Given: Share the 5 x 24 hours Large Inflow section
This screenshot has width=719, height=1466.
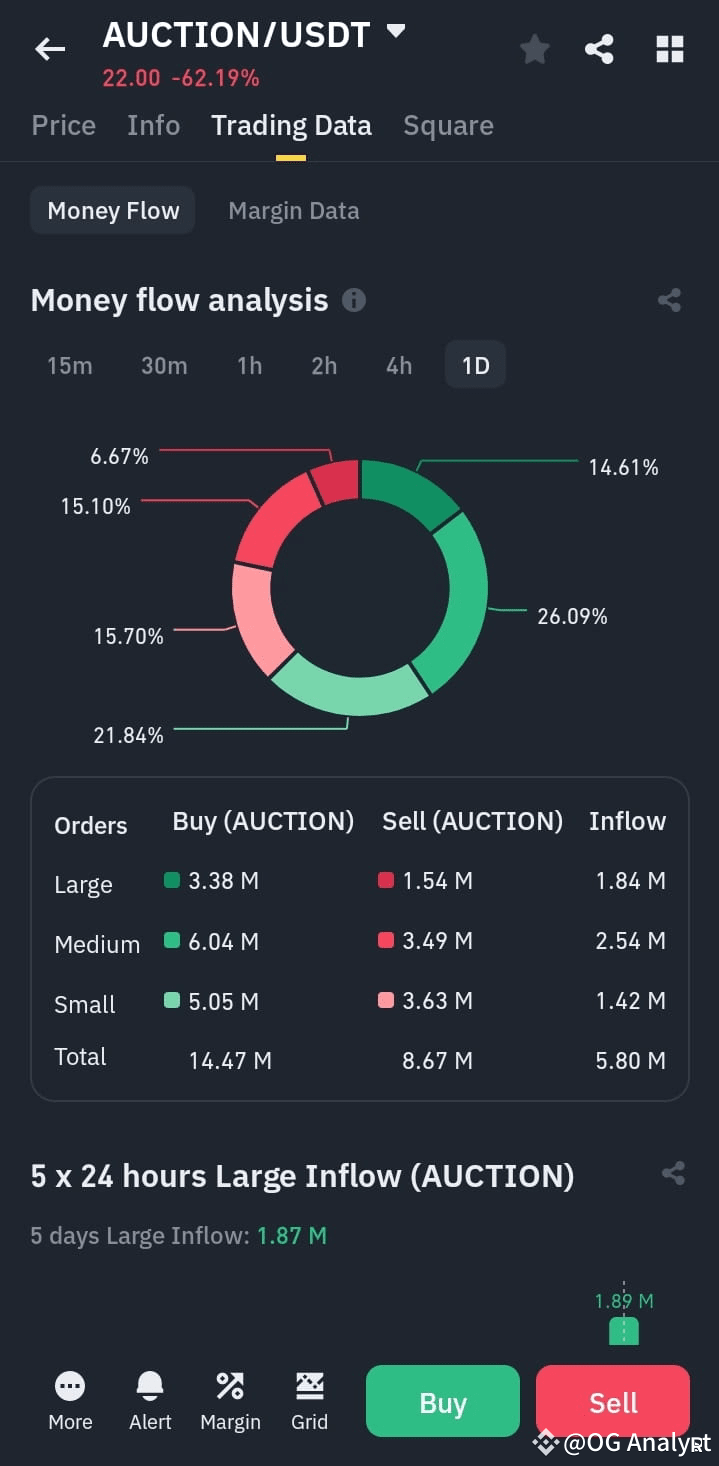Looking at the screenshot, I should coord(673,1173).
